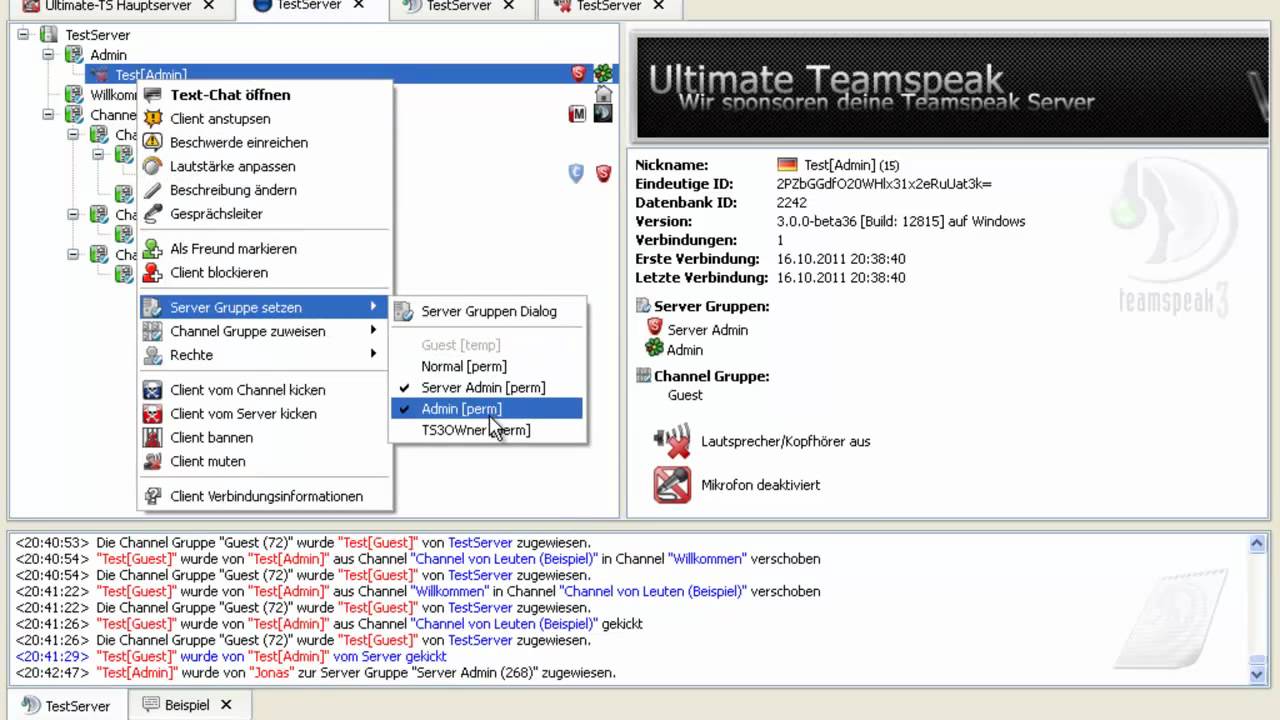Click the chat log scroll-up arrow
The width and height of the screenshot is (1280, 720).
click(1258, 544)
